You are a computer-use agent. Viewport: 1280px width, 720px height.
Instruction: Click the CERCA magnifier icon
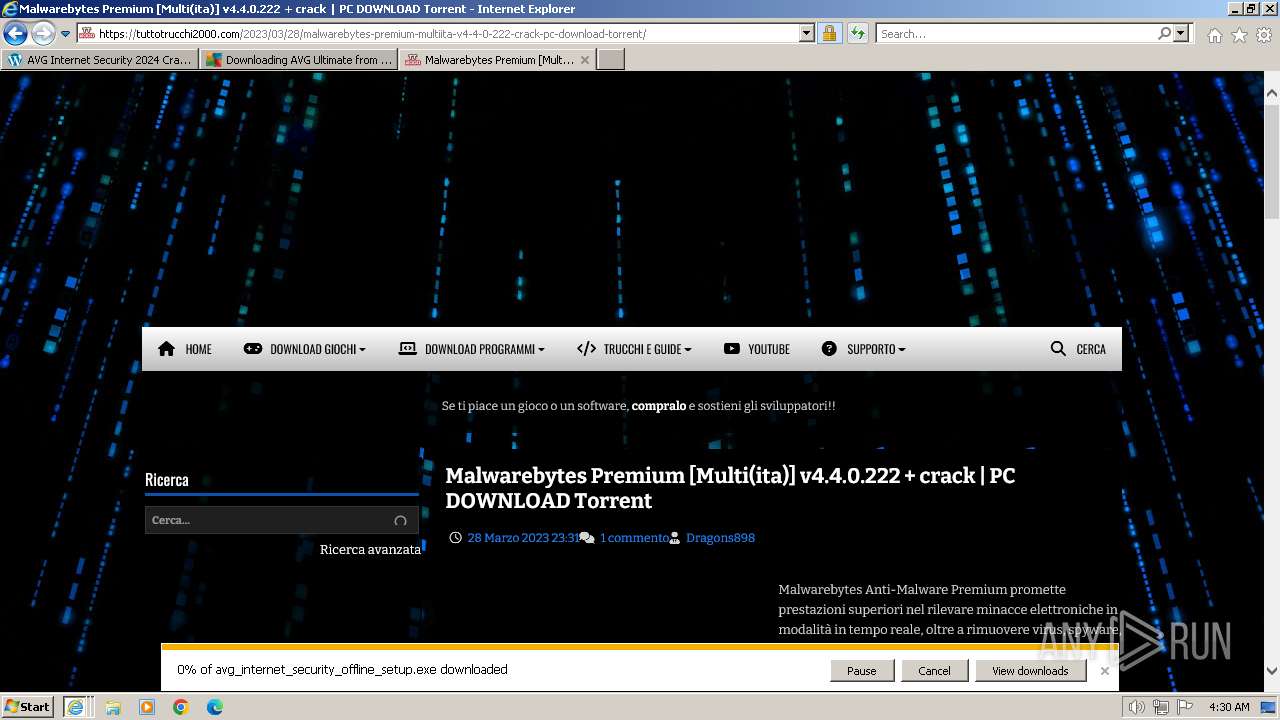pos(1058,349)
